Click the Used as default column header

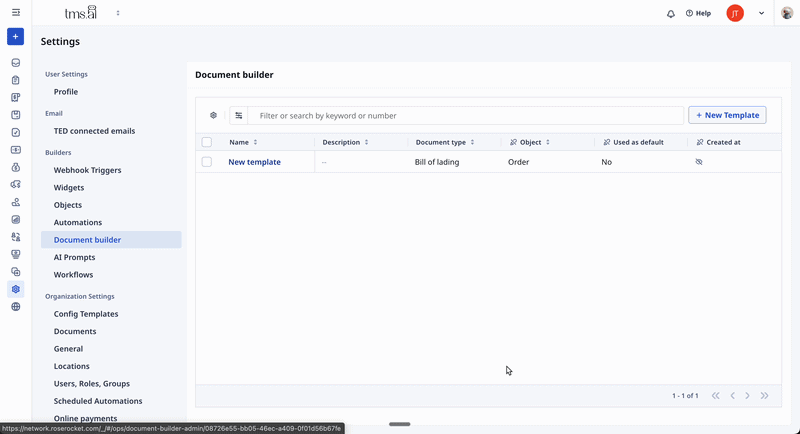click(x=633, y=142)
